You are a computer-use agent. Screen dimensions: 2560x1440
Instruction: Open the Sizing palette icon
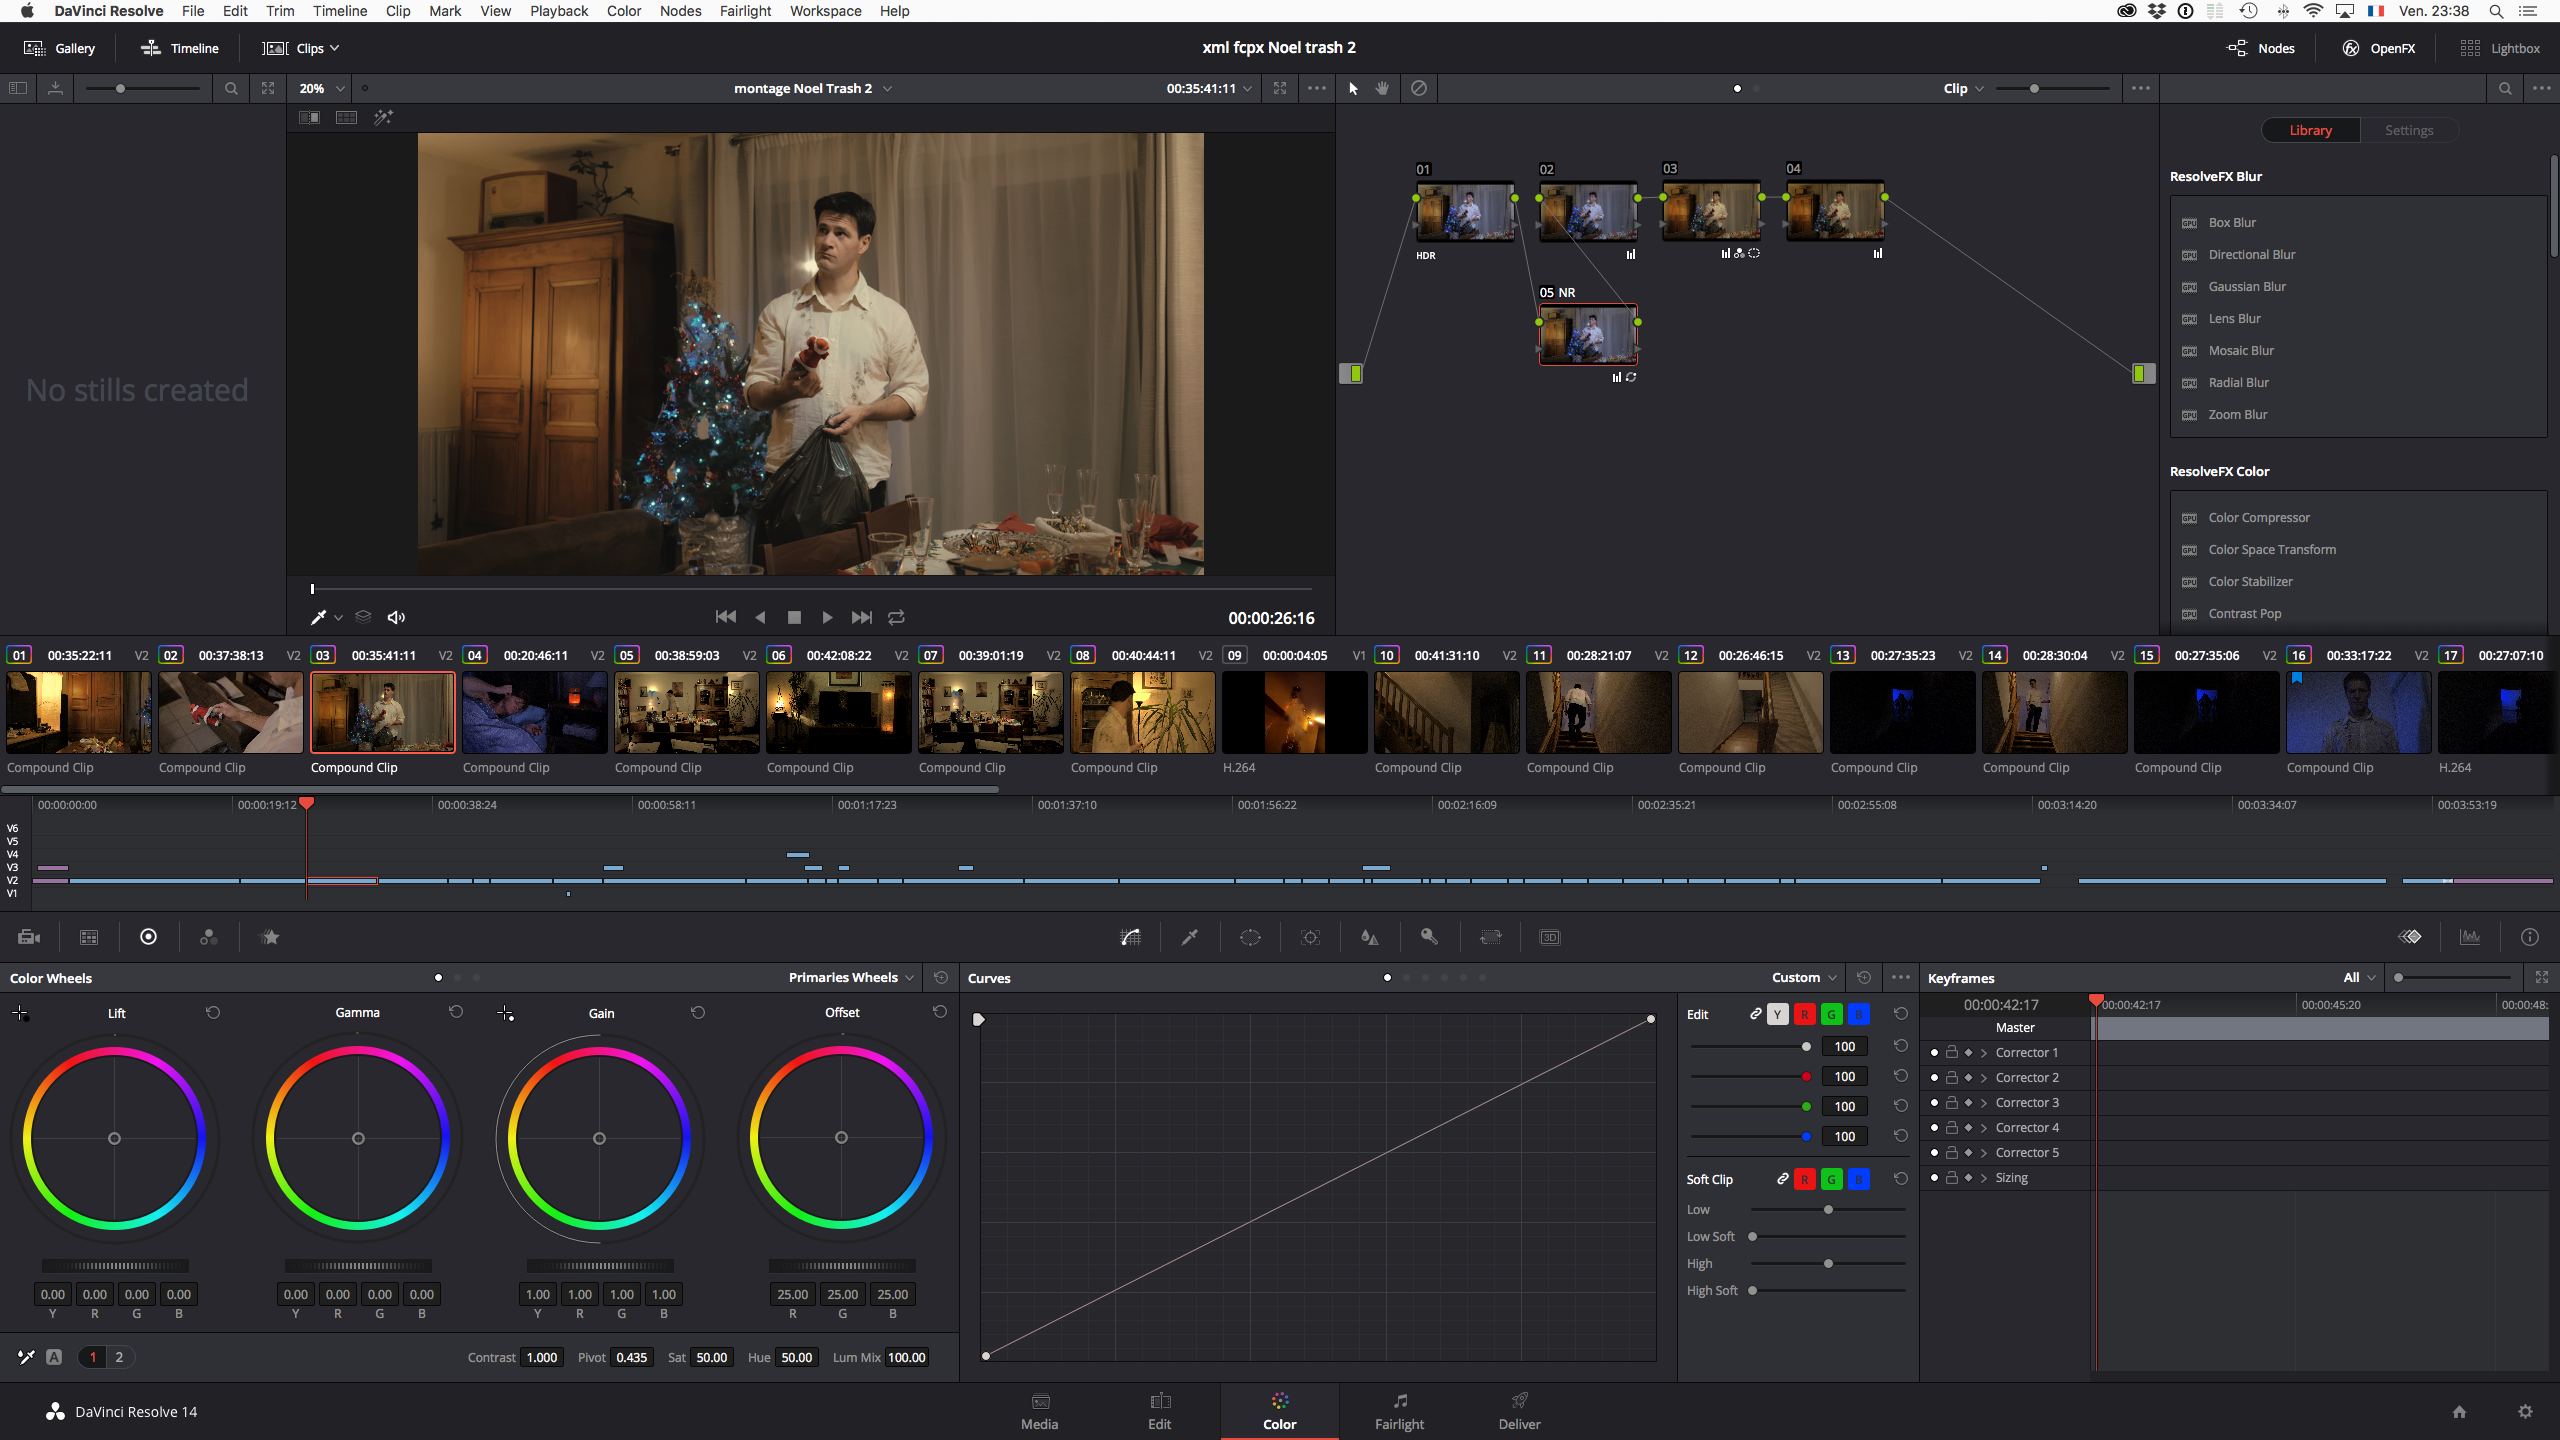[x=1490, y=937]
